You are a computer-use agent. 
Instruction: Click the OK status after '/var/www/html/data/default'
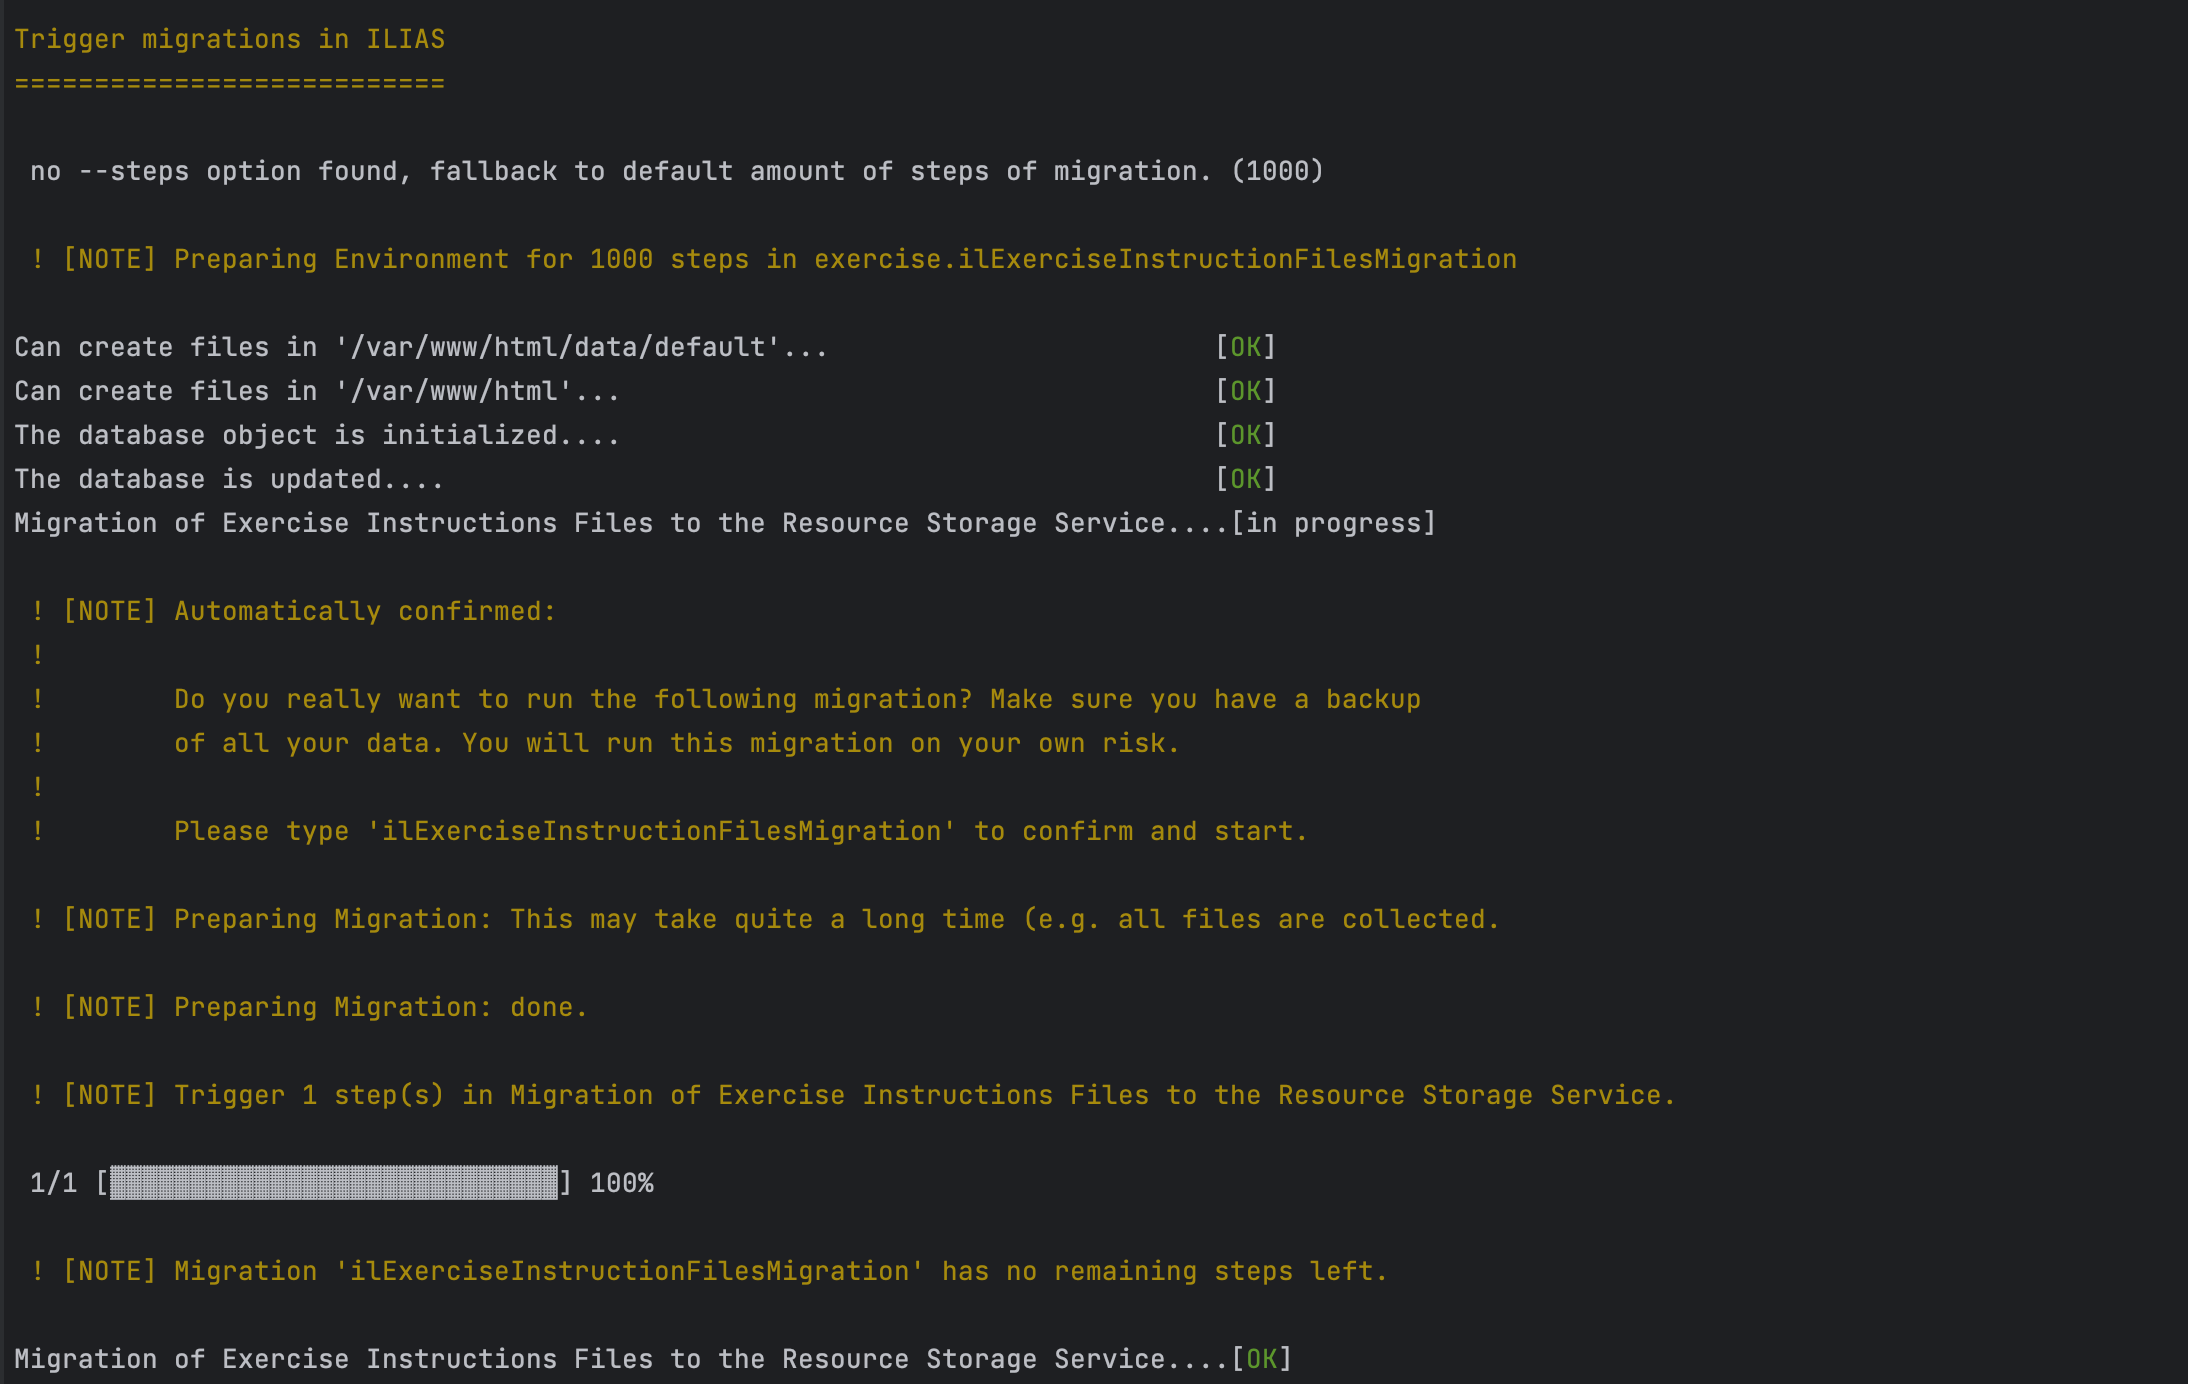coord(1245,347)
